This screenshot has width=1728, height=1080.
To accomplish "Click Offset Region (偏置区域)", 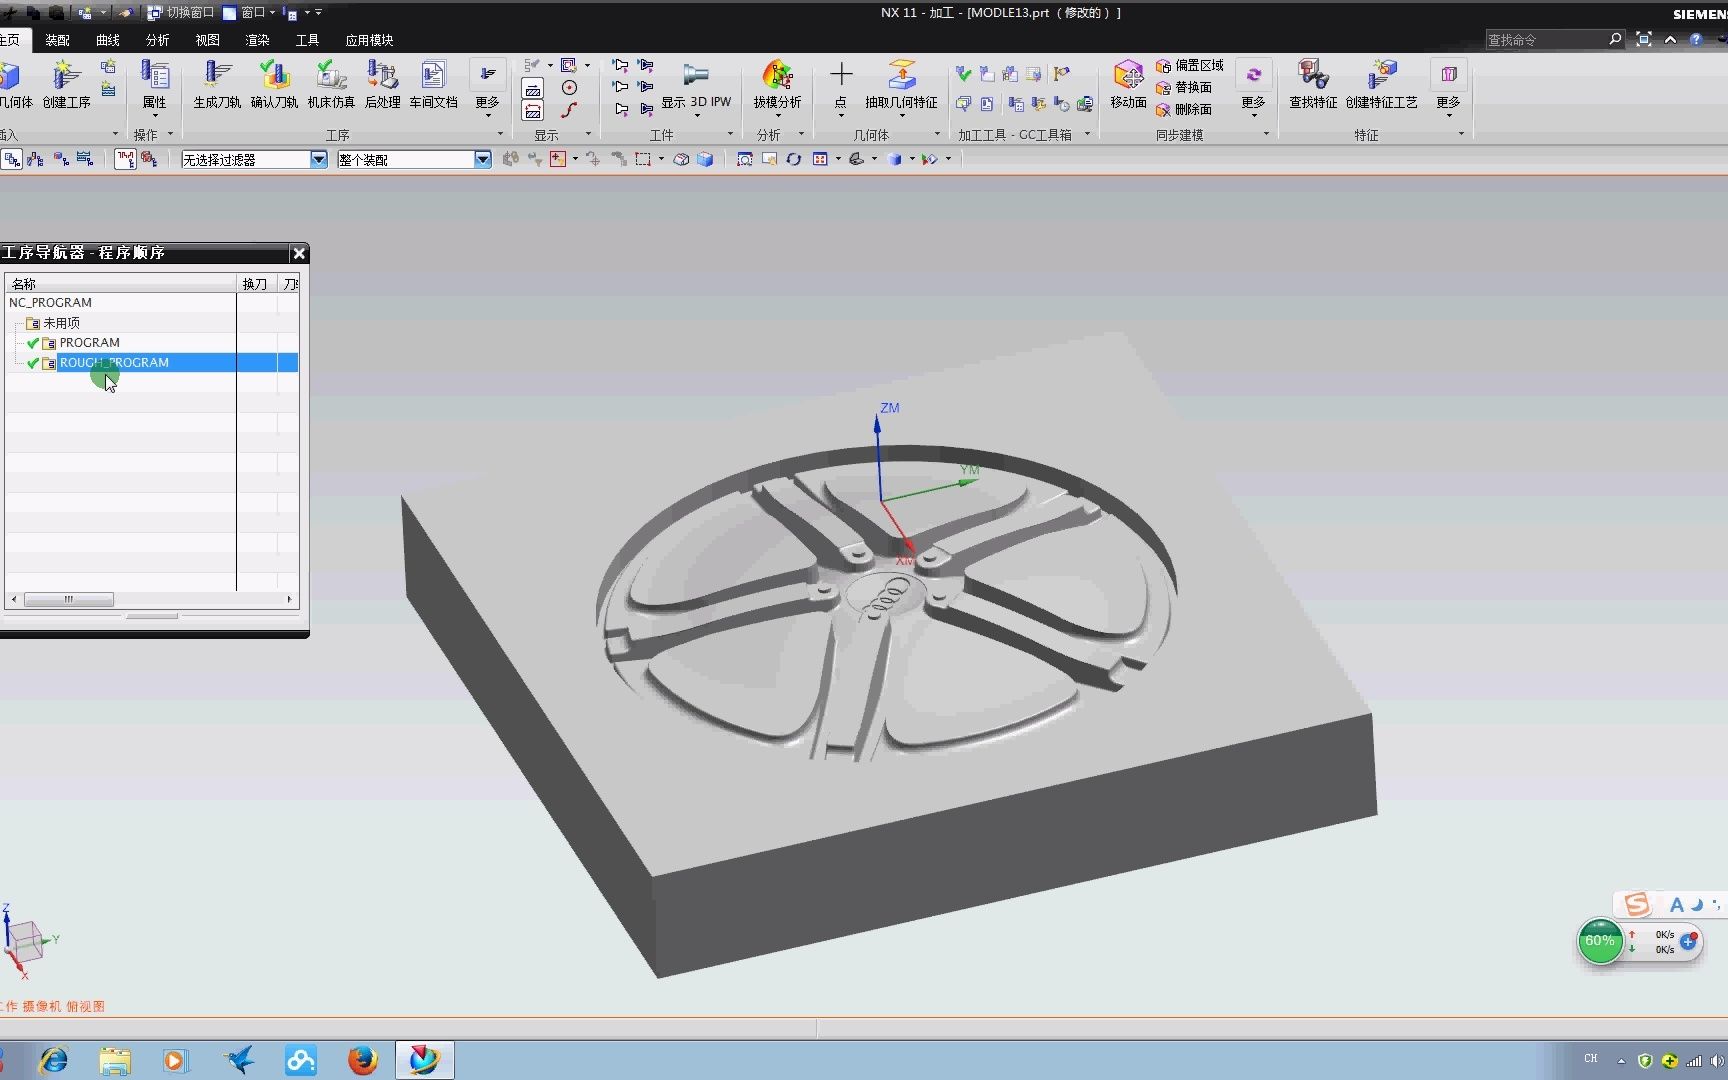I will click(x=1190, y=66).
